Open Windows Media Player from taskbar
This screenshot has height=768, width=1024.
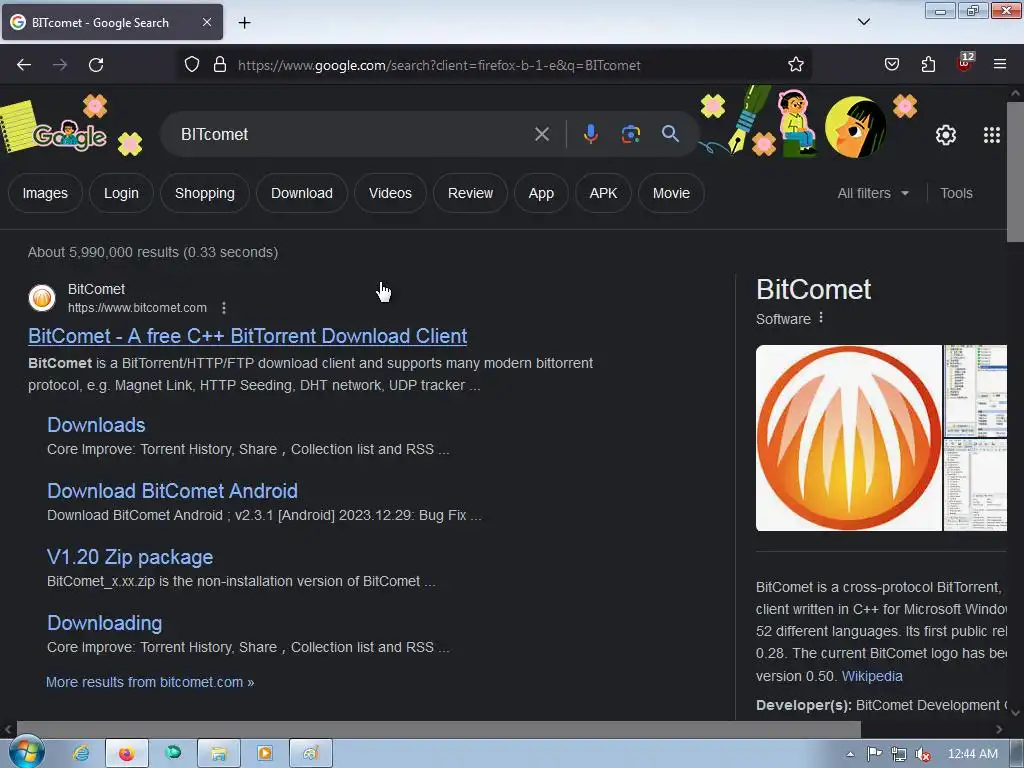265,754
